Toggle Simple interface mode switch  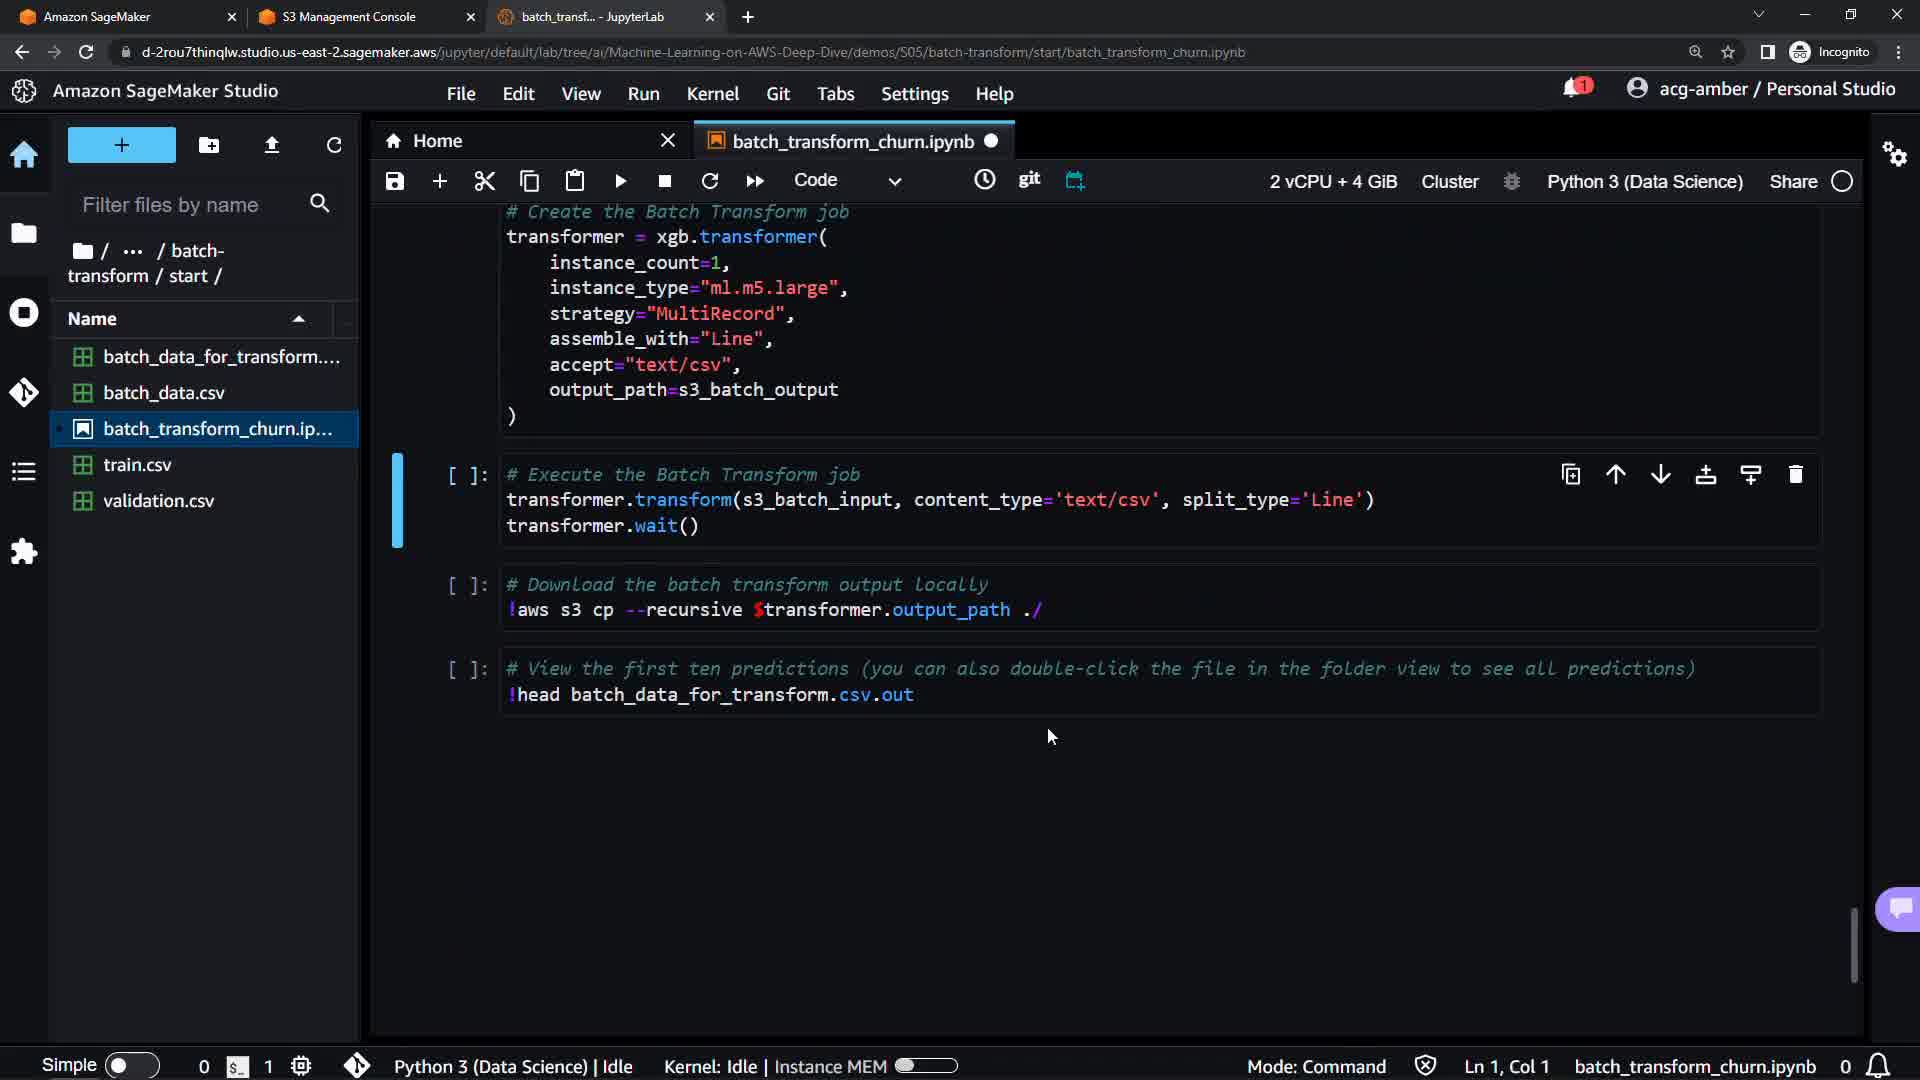pyautogui.click(x=131, y=1066)
